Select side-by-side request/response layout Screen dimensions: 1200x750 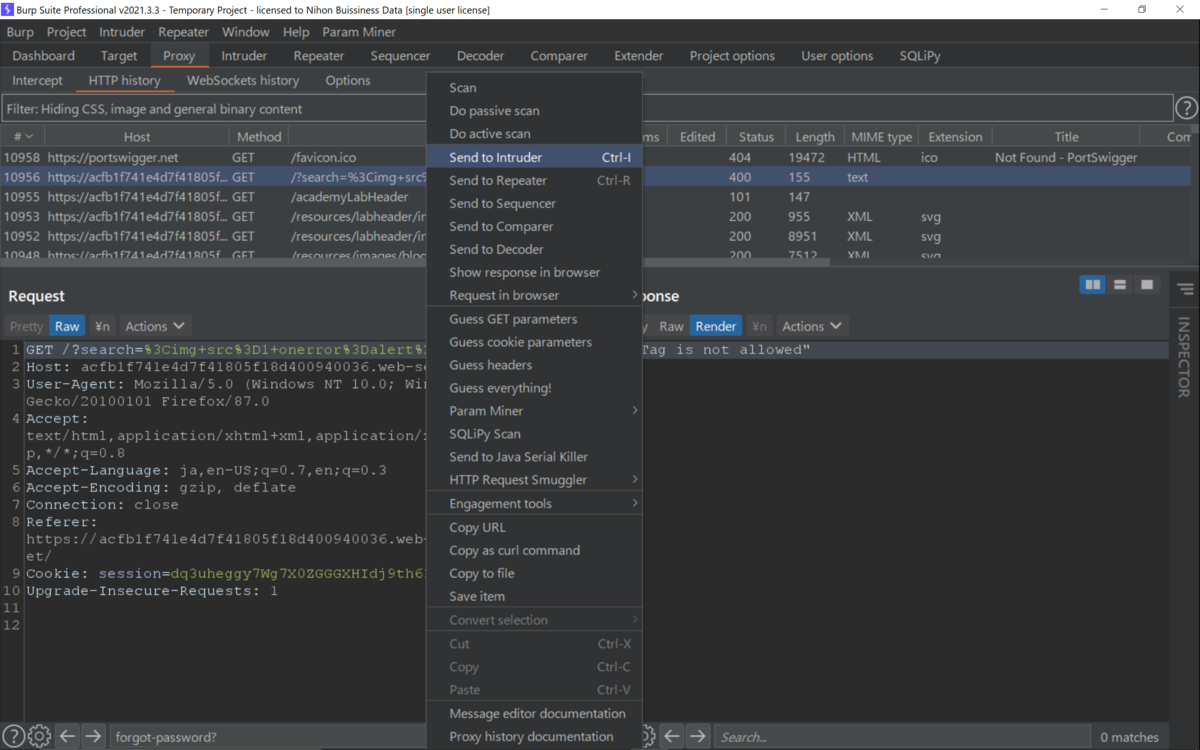[x=1093, y=285]
